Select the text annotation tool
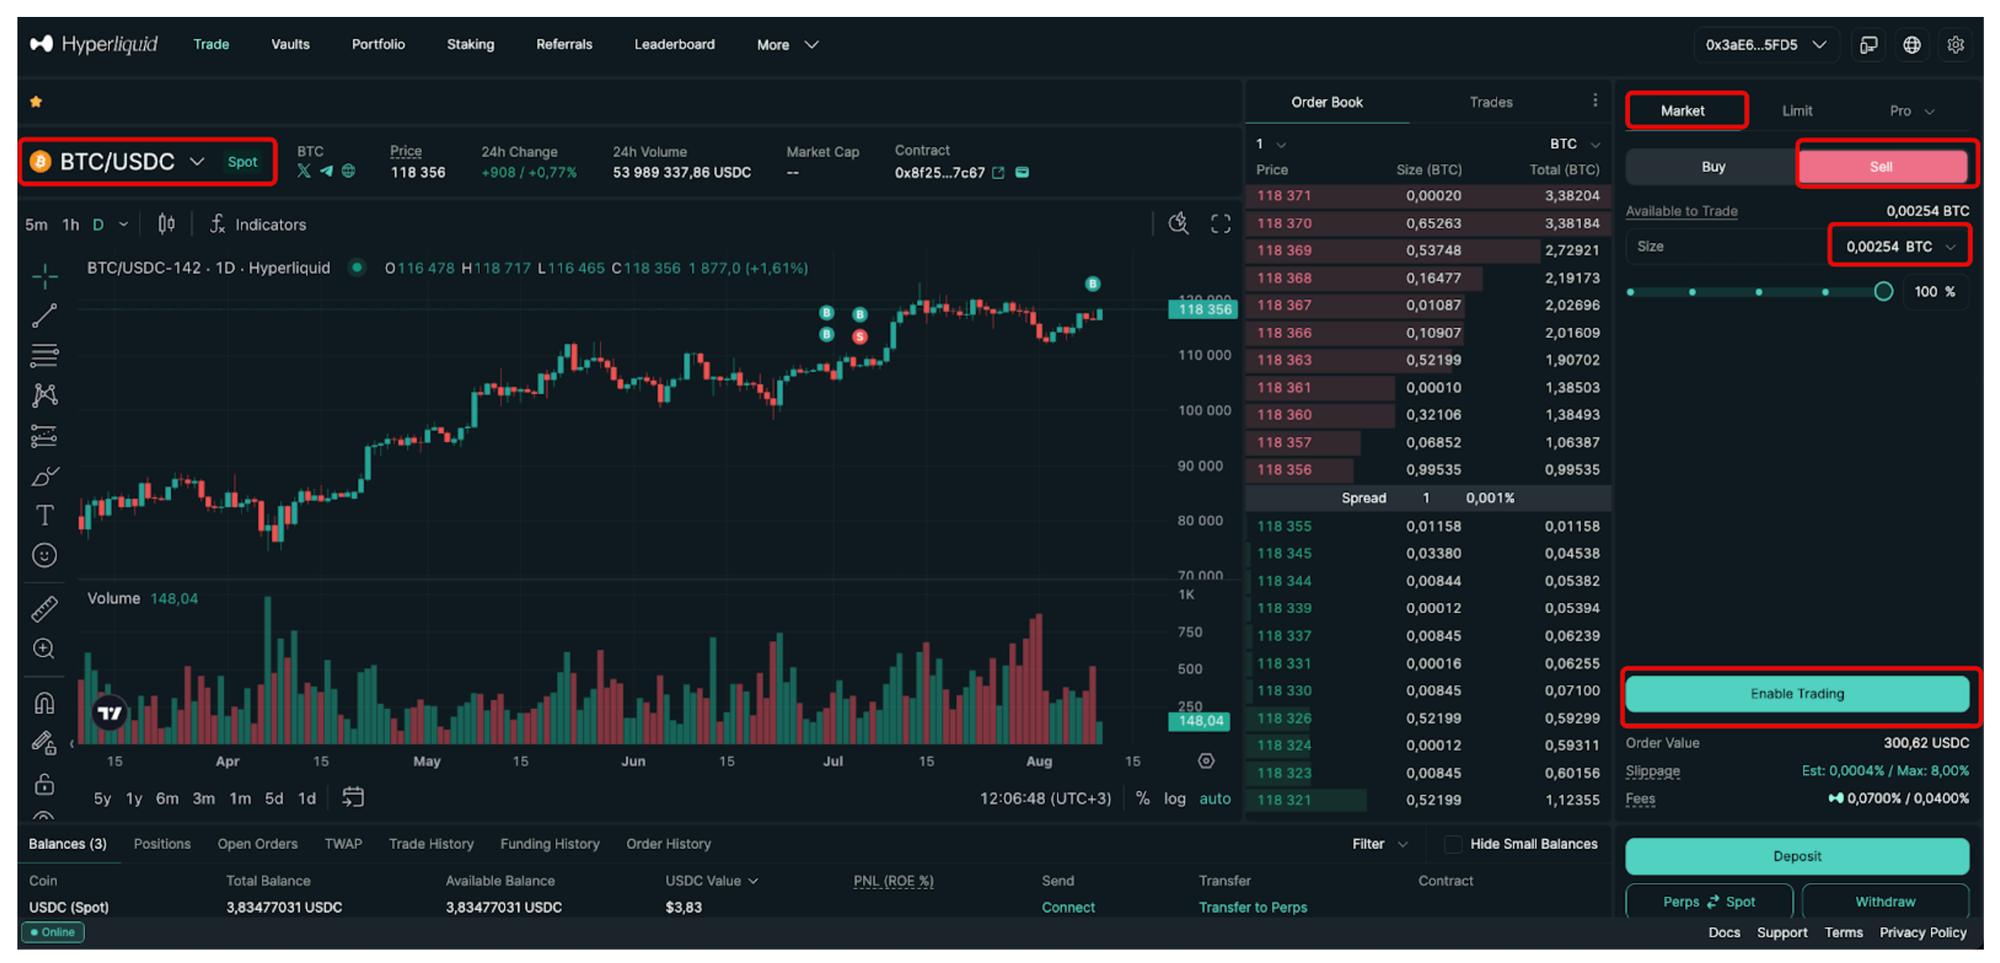The height and width of the screenshot is (963, 2000). [44, 516]
